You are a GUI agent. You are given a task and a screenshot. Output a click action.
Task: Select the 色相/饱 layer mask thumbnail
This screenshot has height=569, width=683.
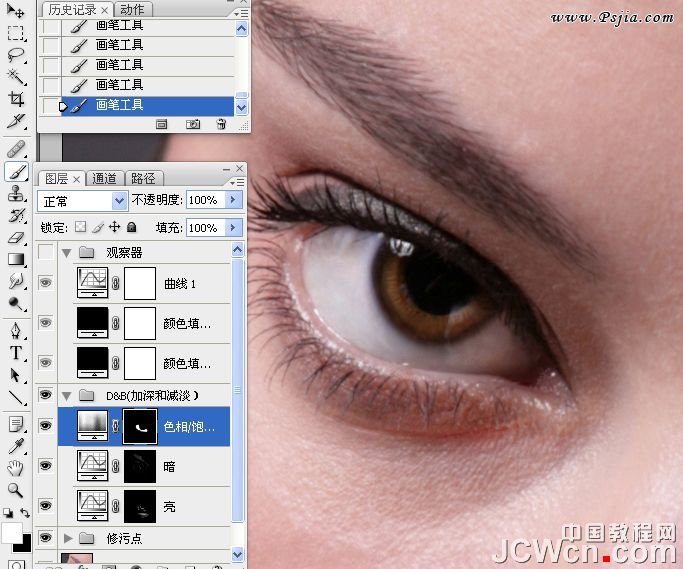[140, 426]
